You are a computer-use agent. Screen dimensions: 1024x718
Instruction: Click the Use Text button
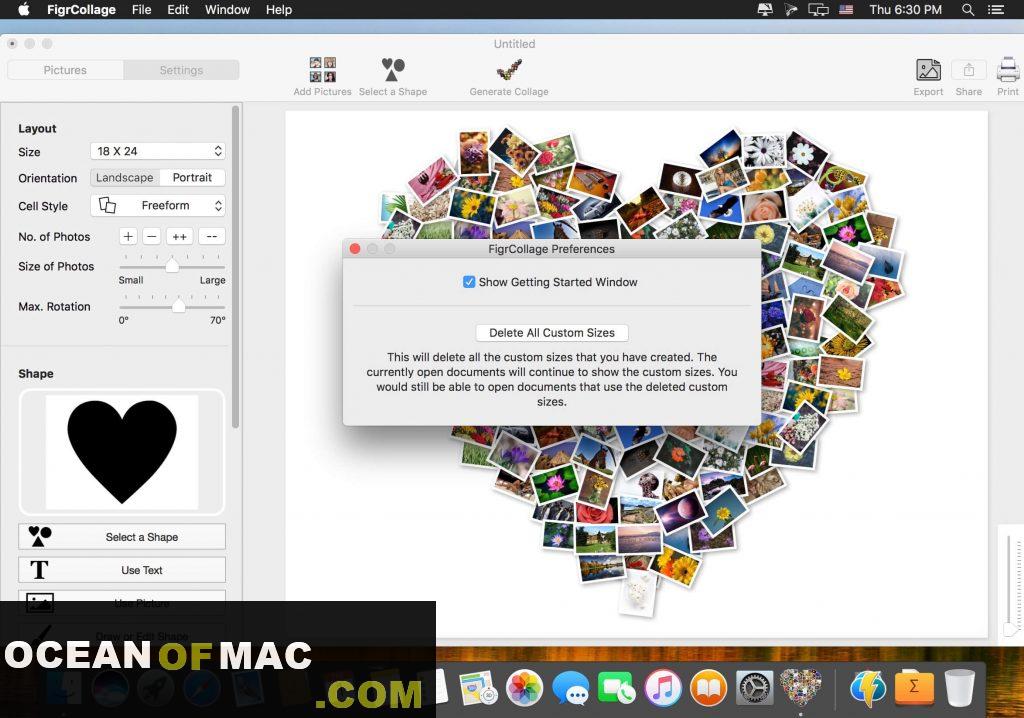tap(122, 570)
